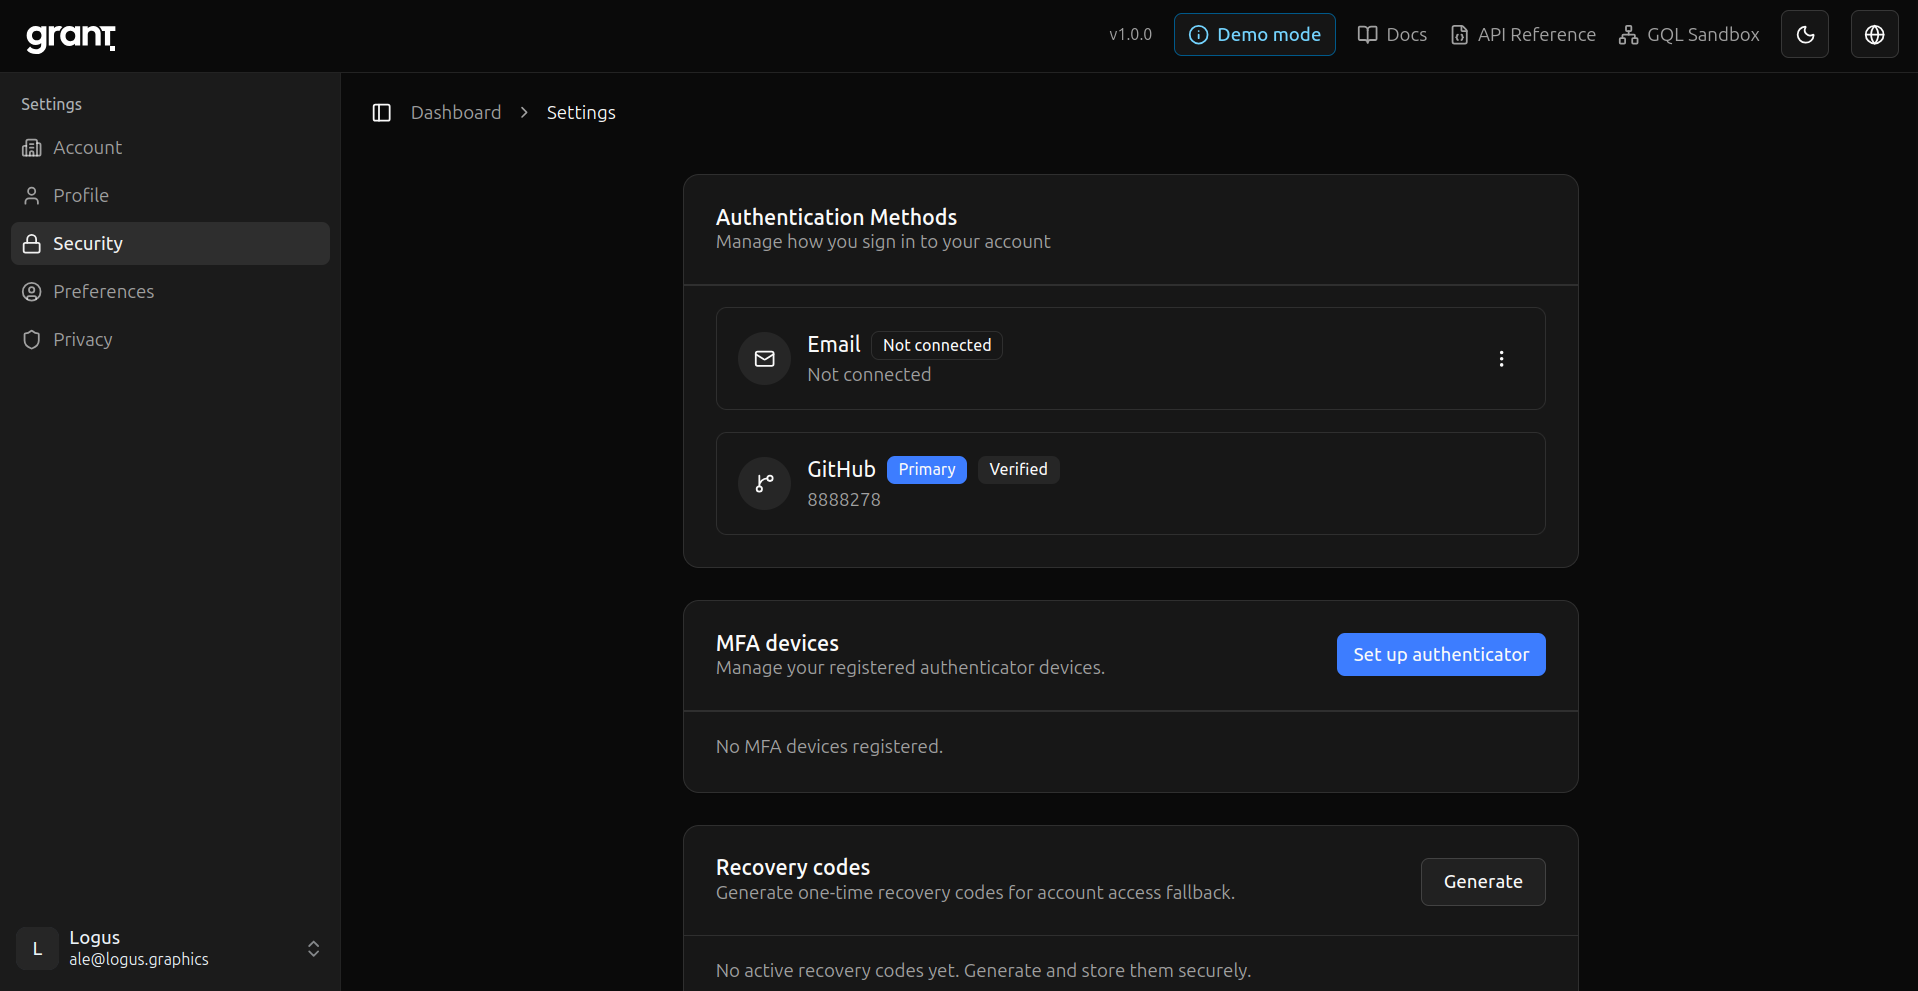Viewport: 1918px width, 991px height.
Task: Click the v1.0.0 version label
Action: pos(1130,35)
